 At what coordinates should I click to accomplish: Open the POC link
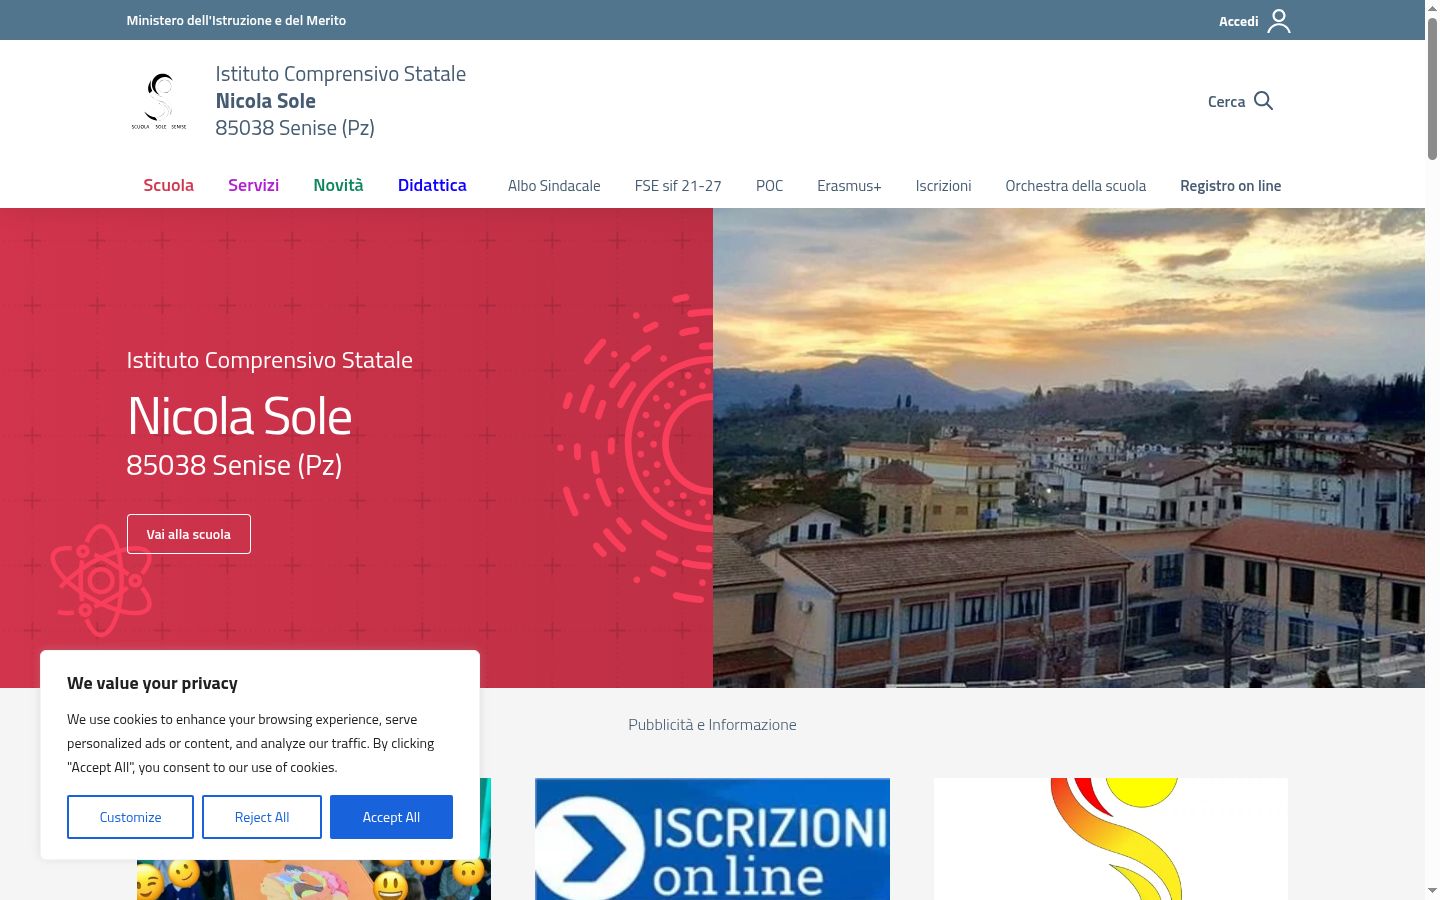769,186
